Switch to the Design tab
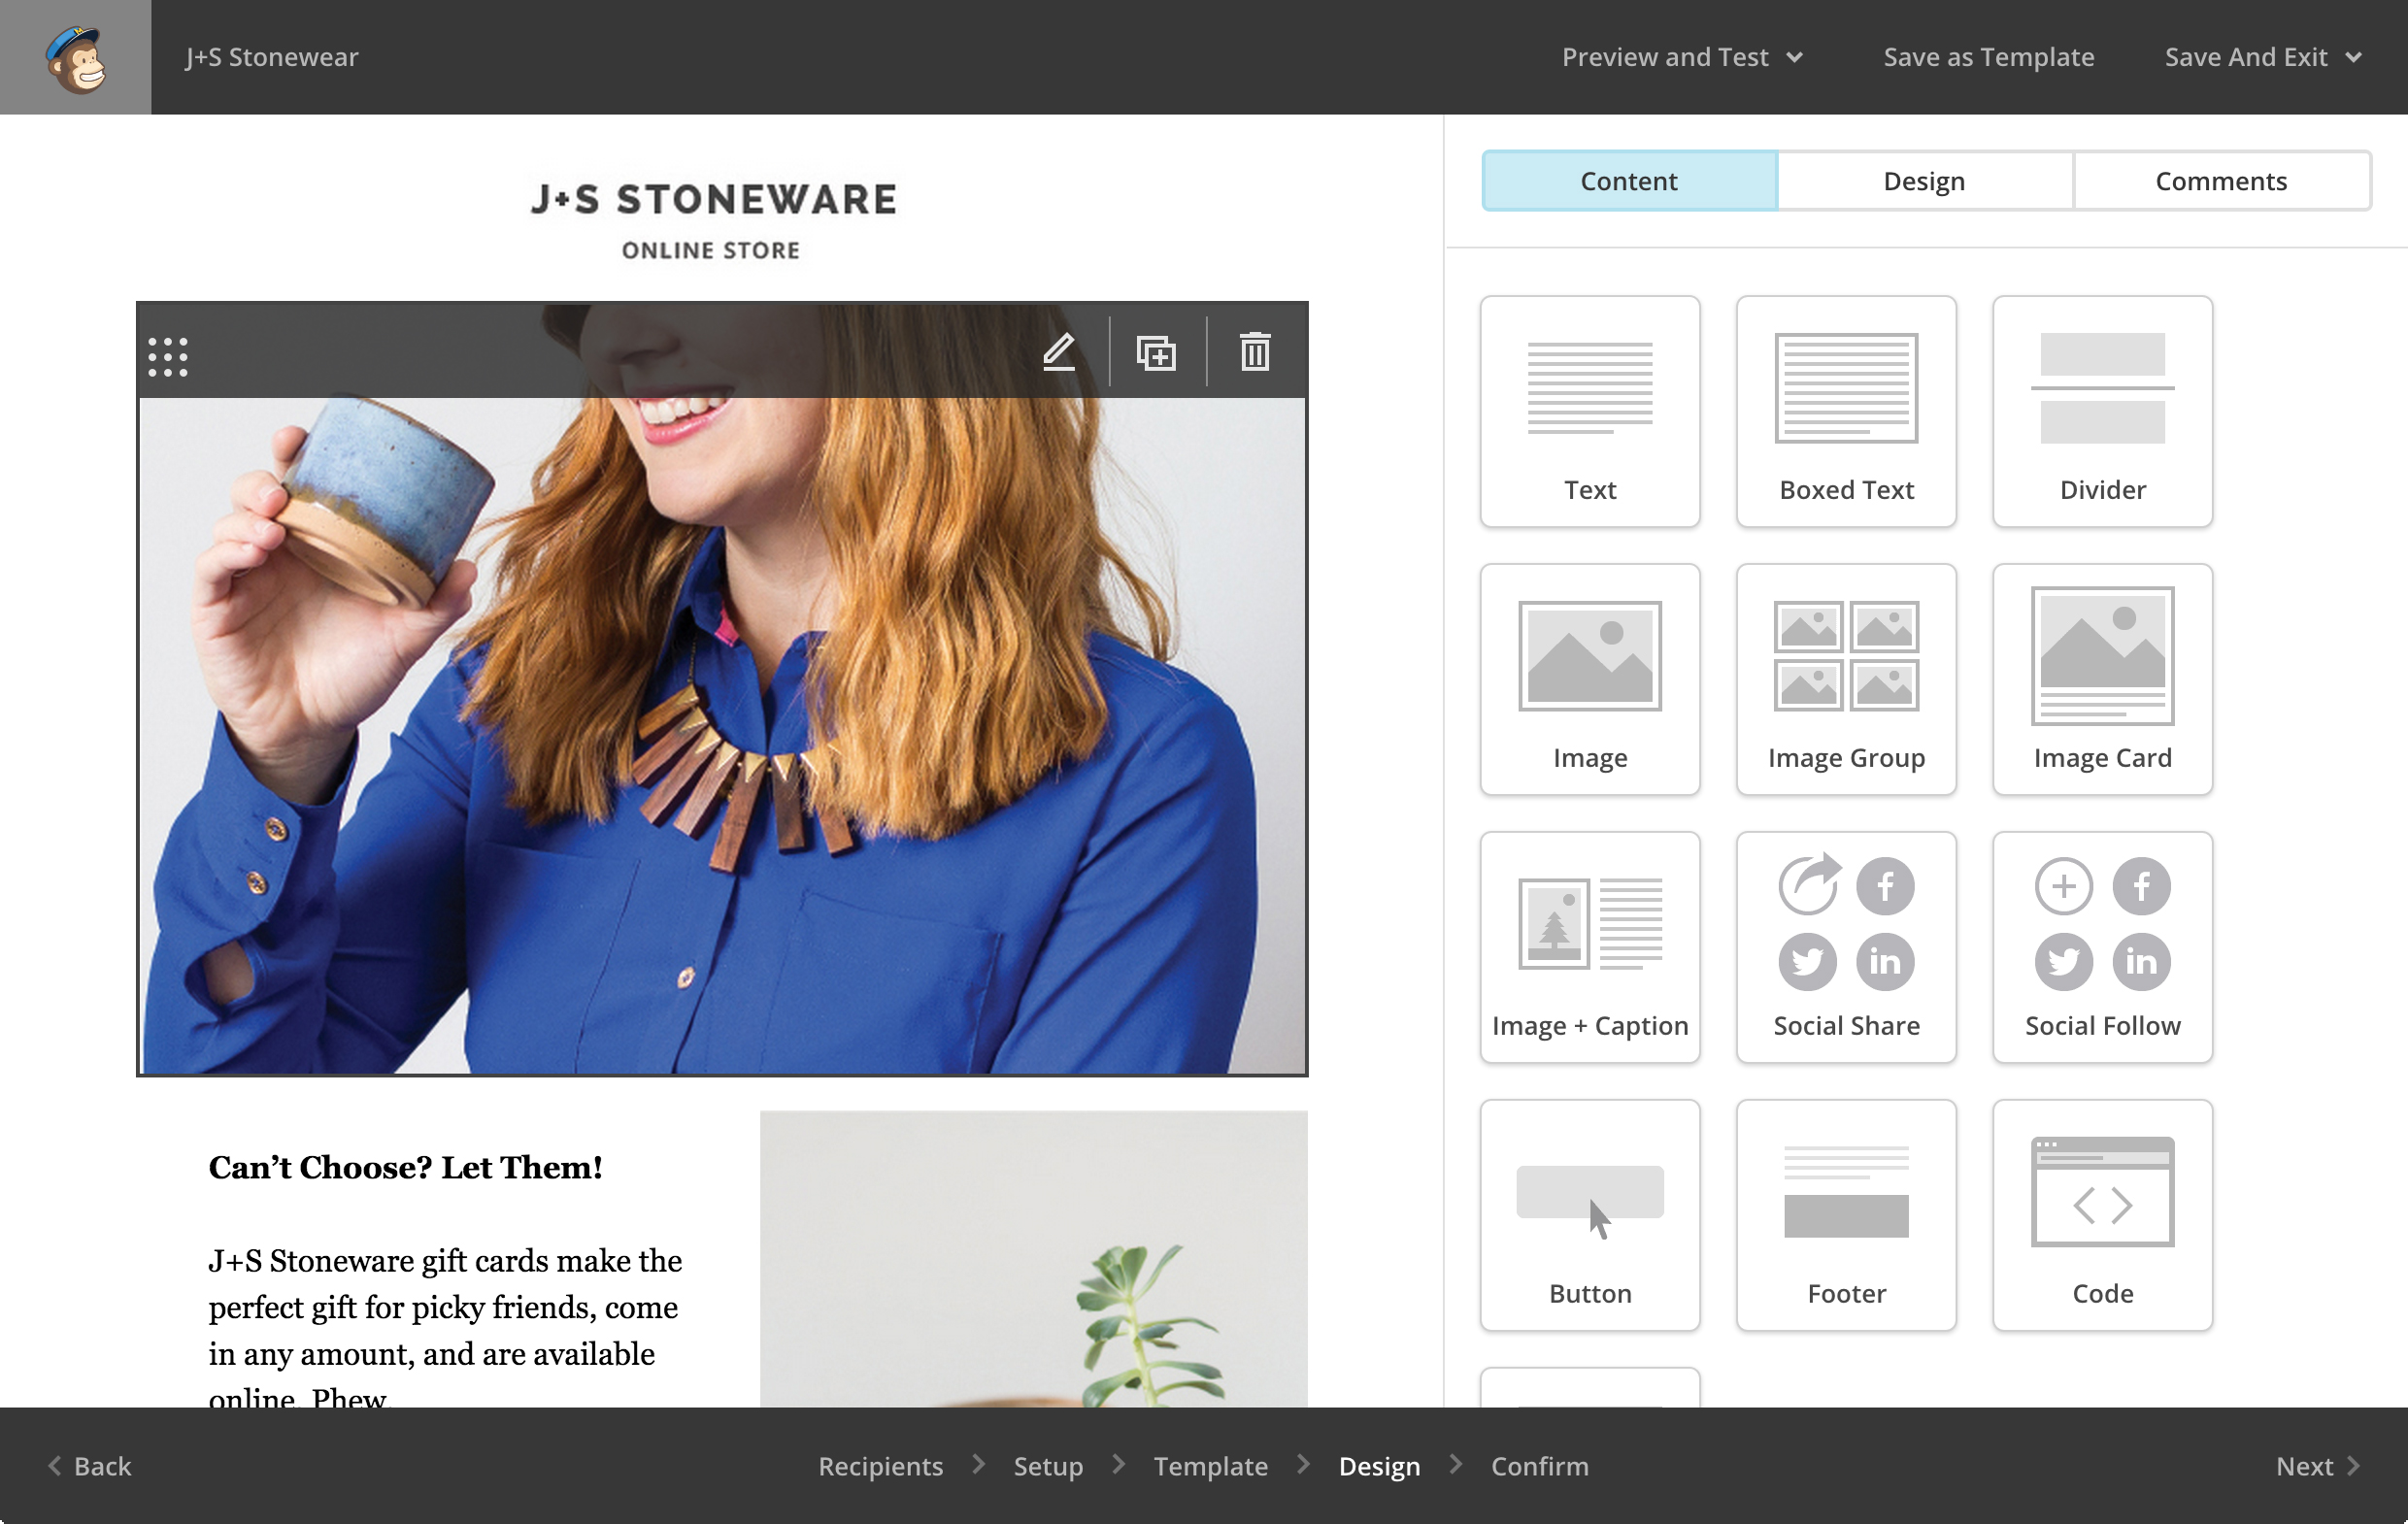 [1923, 179]
